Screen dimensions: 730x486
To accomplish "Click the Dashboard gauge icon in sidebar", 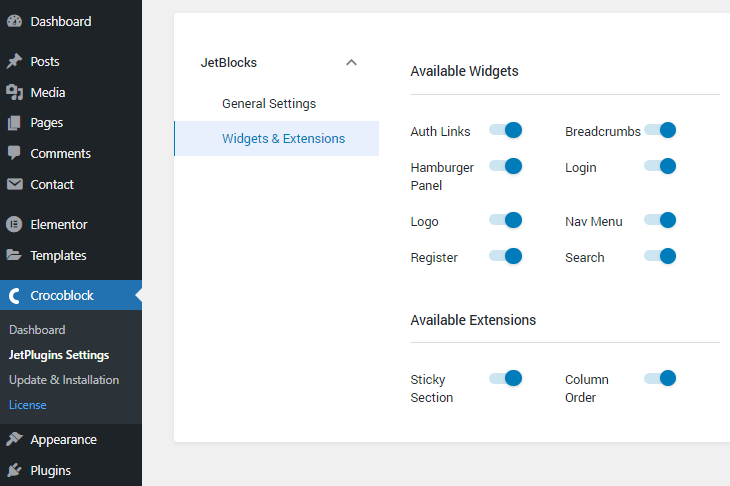I will [14, 21].
